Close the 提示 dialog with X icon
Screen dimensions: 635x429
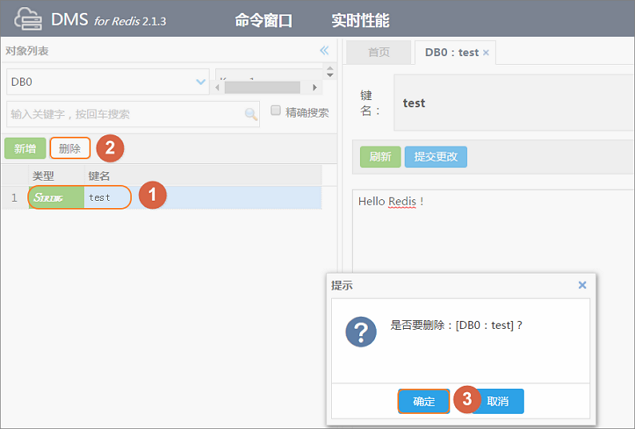click(582, 285)
